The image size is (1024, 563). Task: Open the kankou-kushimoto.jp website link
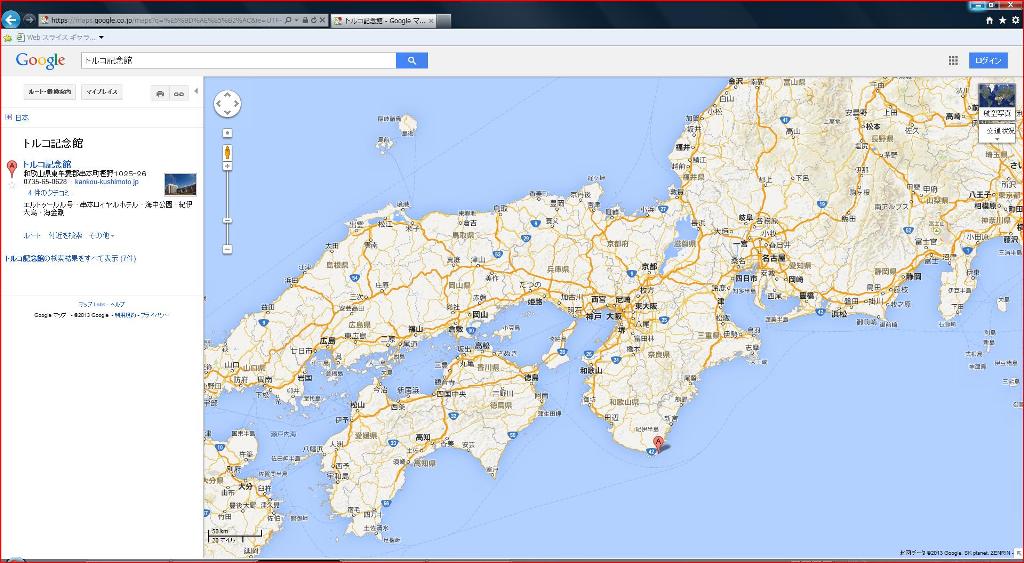106,182
